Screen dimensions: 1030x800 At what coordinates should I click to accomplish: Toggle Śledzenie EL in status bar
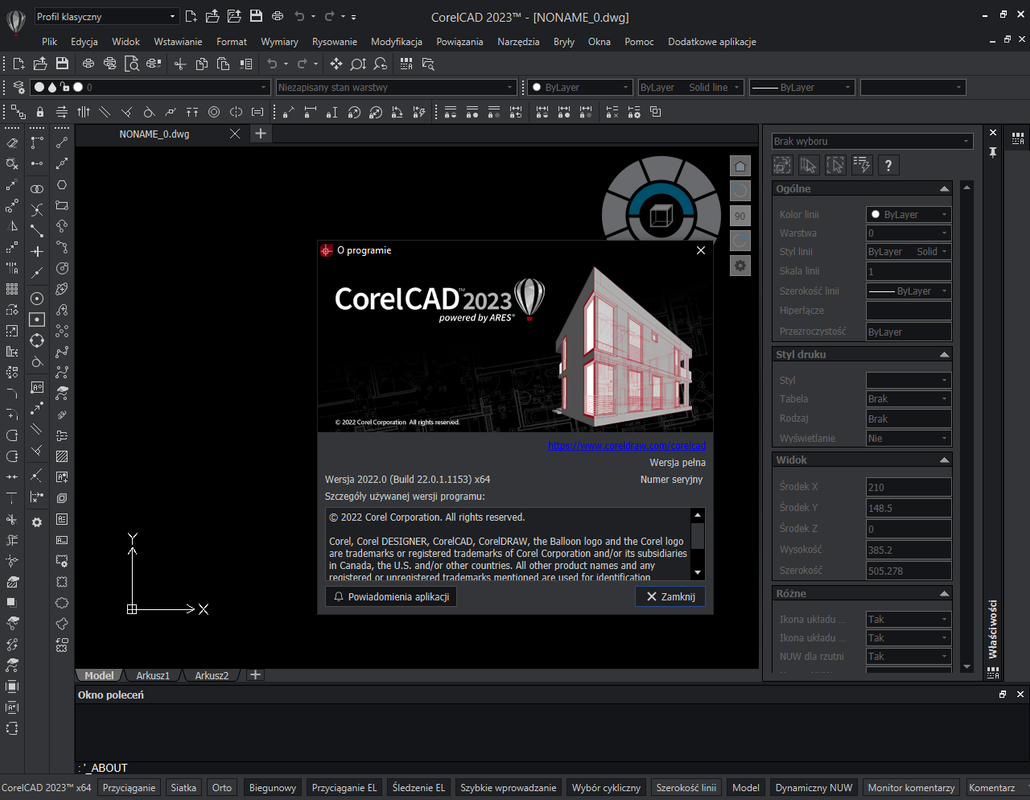[418, 788]
